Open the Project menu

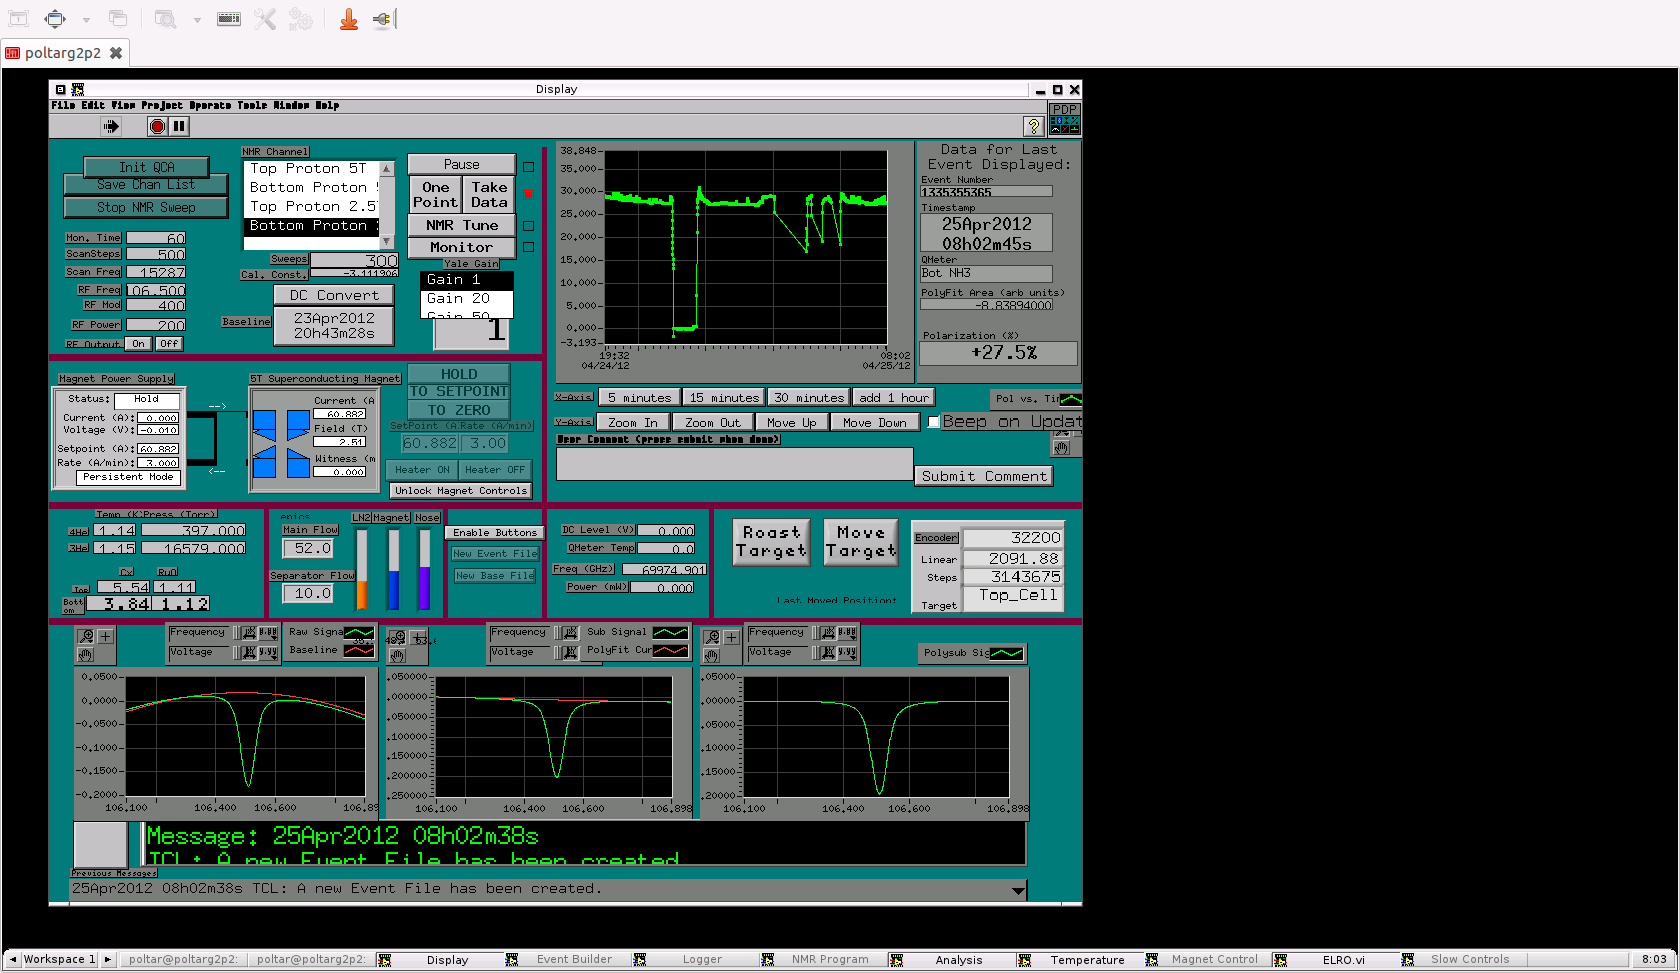162,105
